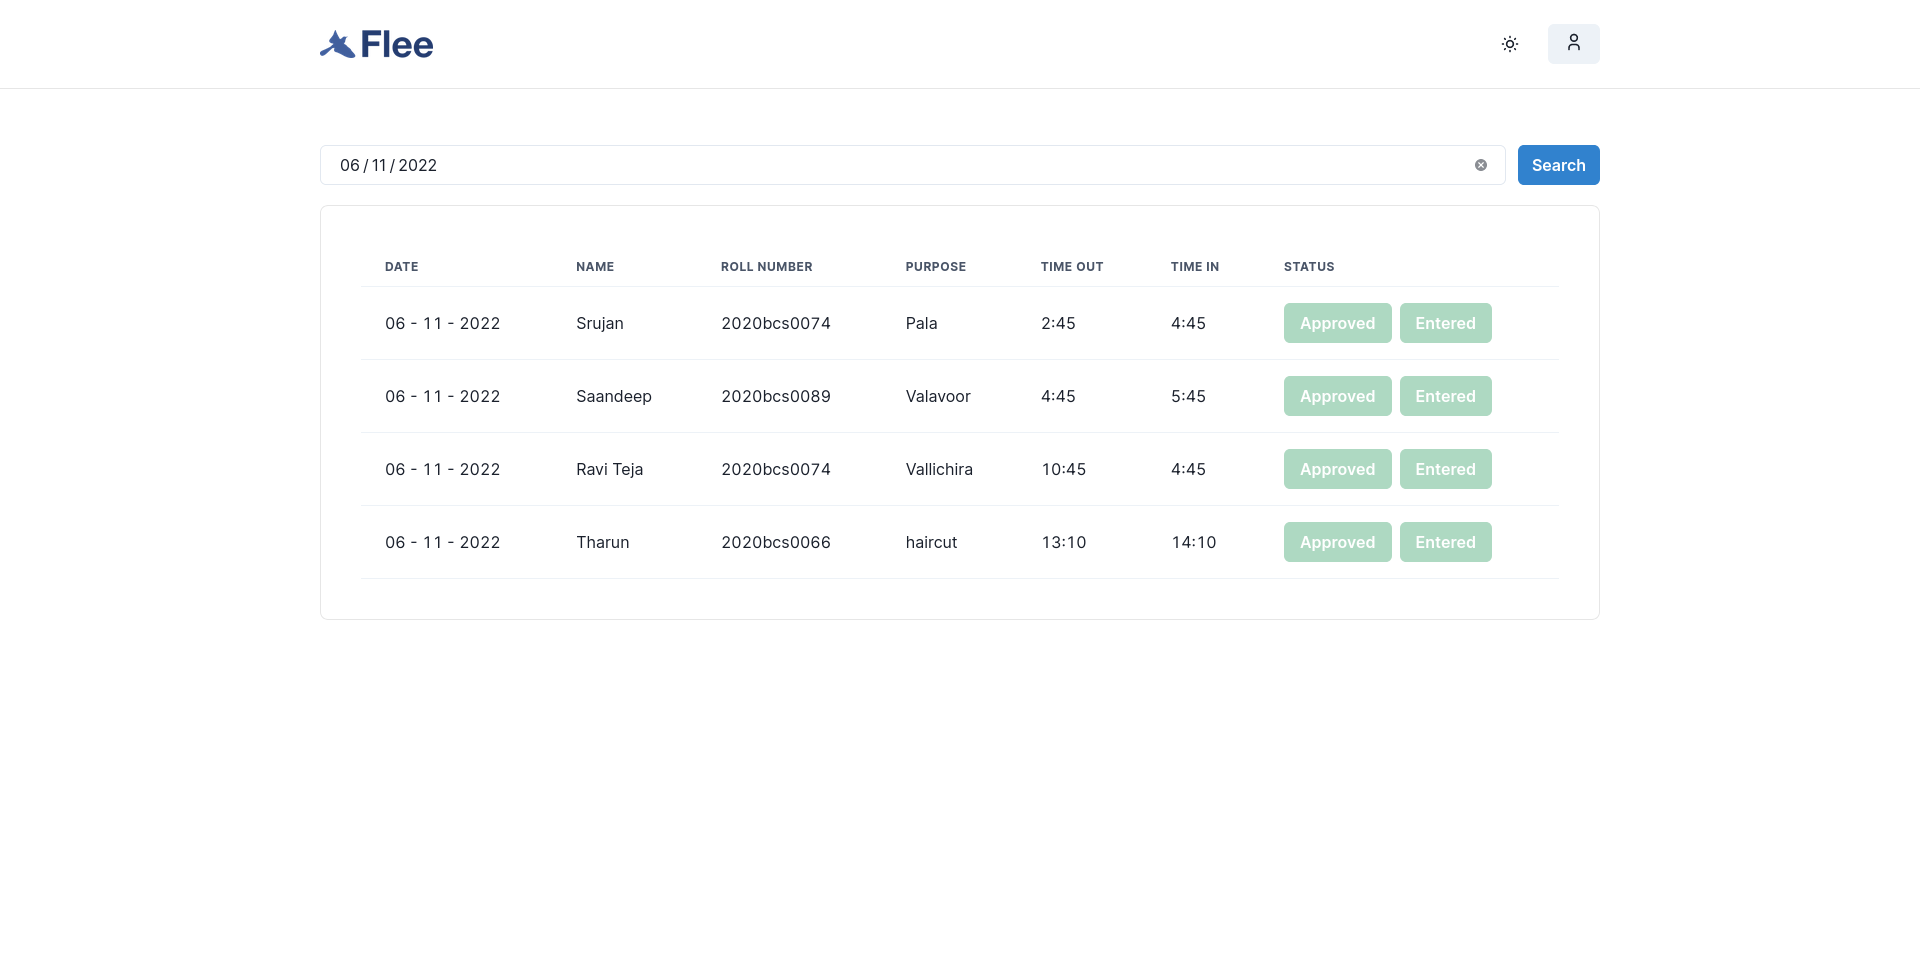1920x963 pixels.
Task: Click Saandeep's time out 4:45
Action: [x=1058, y=396]
